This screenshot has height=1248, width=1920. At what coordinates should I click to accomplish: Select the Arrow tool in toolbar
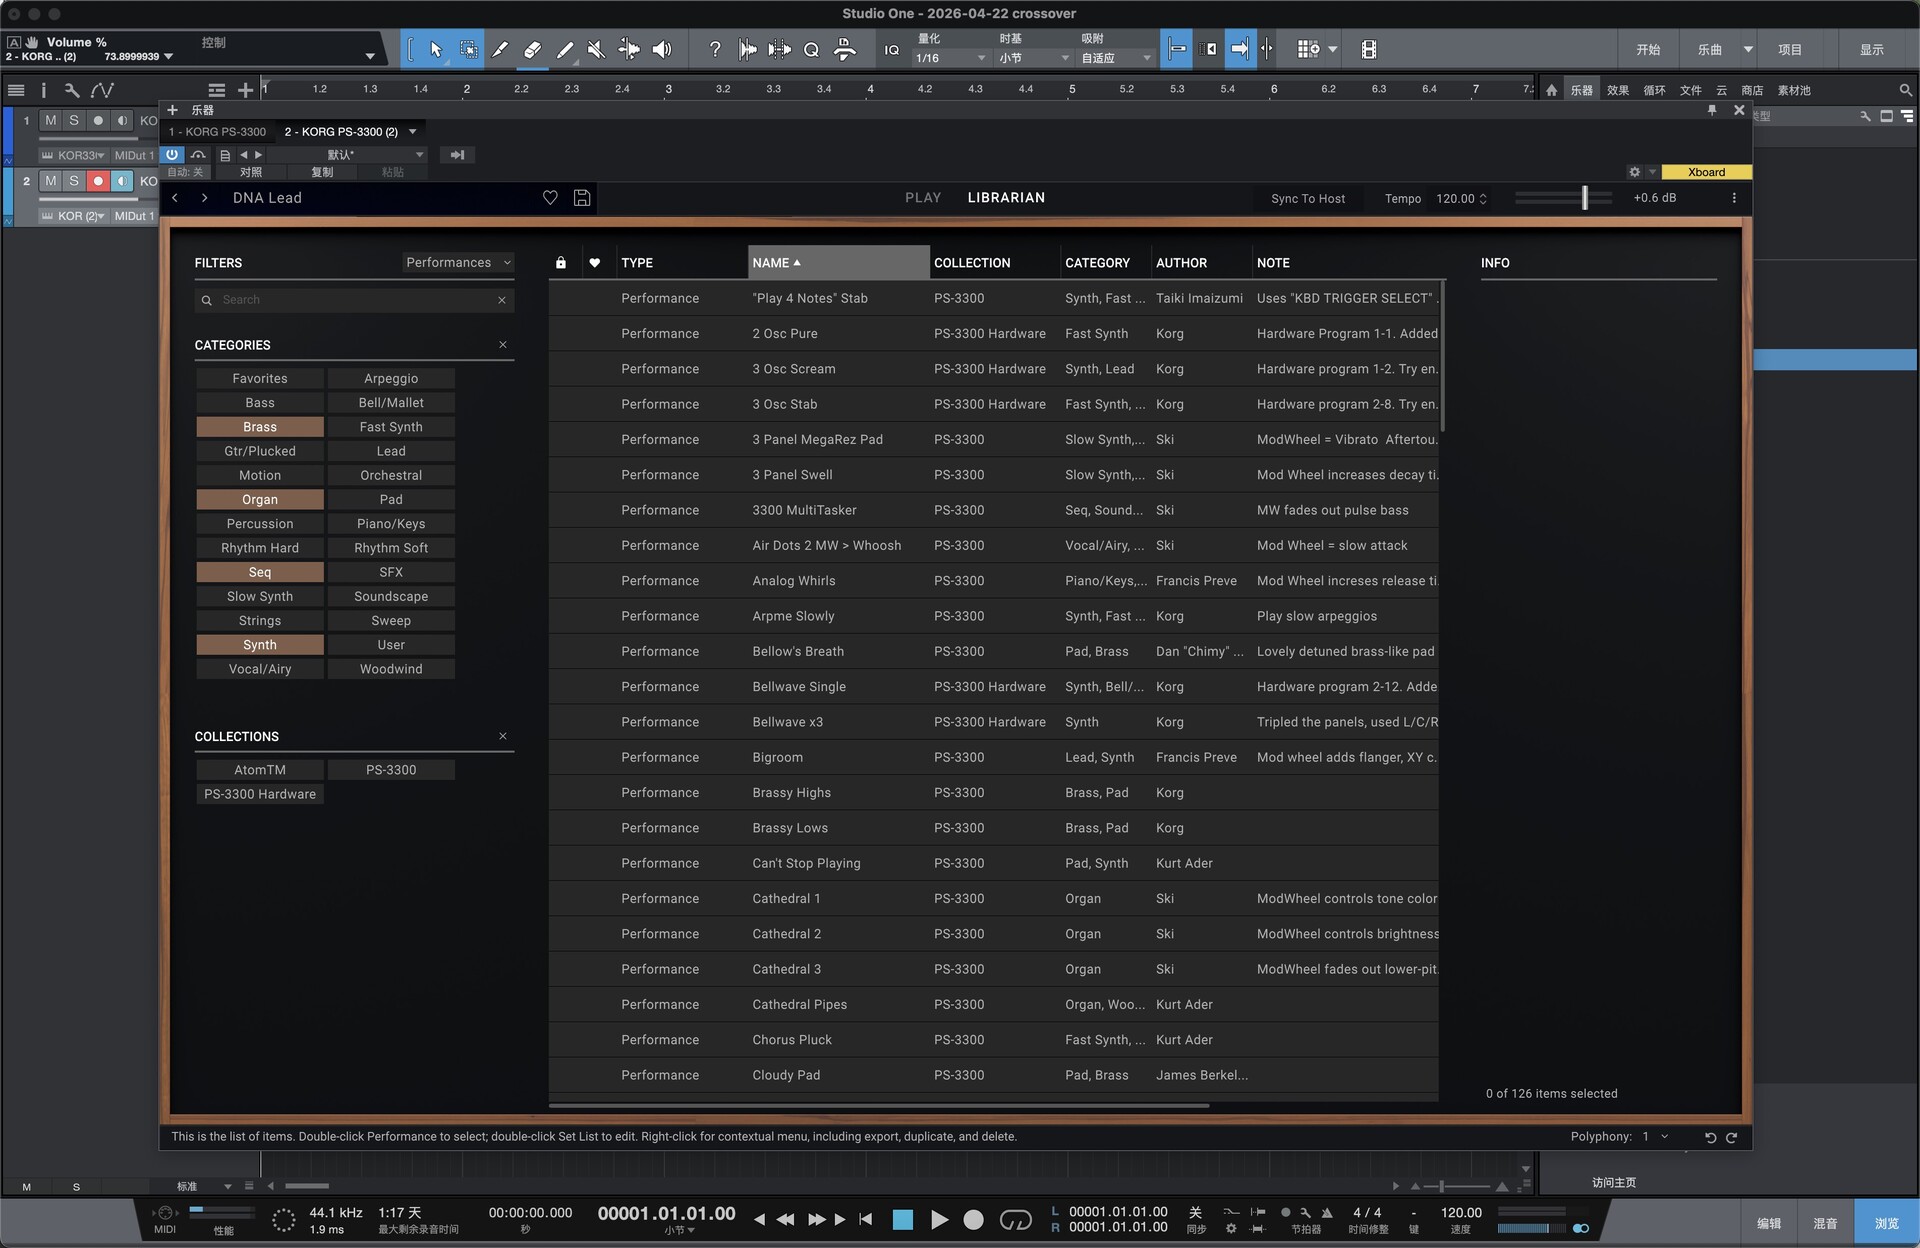point(435,49)
